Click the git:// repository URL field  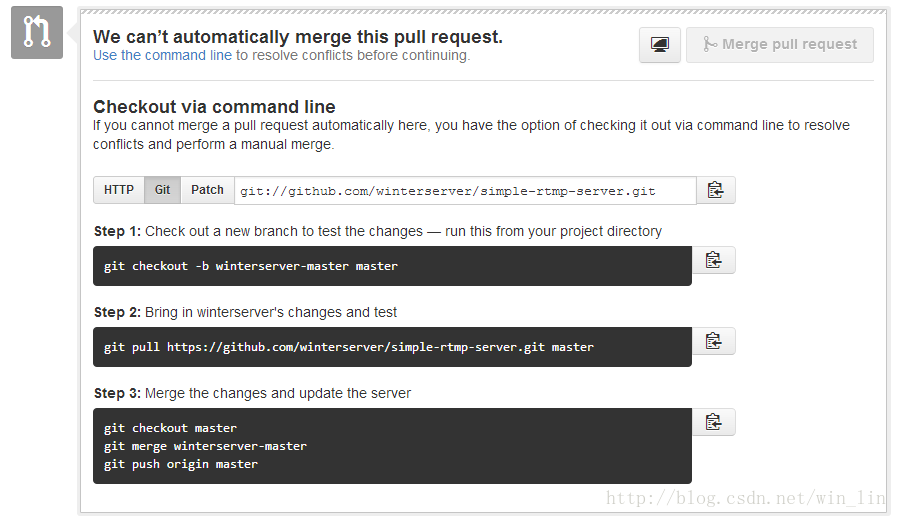[x=465, y=191]
